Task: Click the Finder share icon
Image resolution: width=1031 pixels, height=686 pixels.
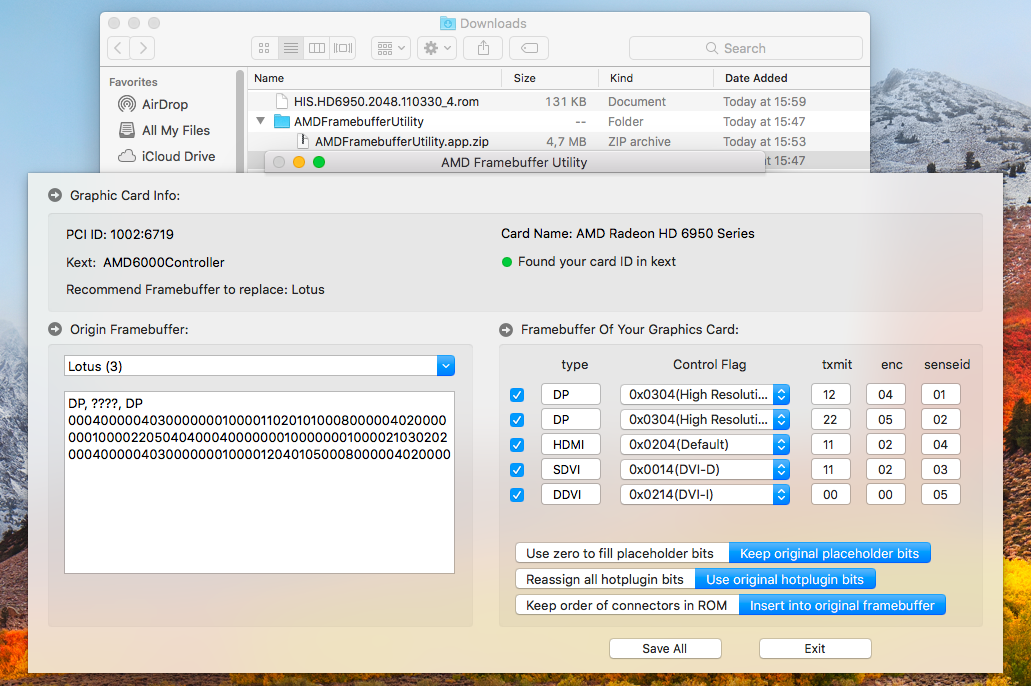Action: (x=483, y=48)
